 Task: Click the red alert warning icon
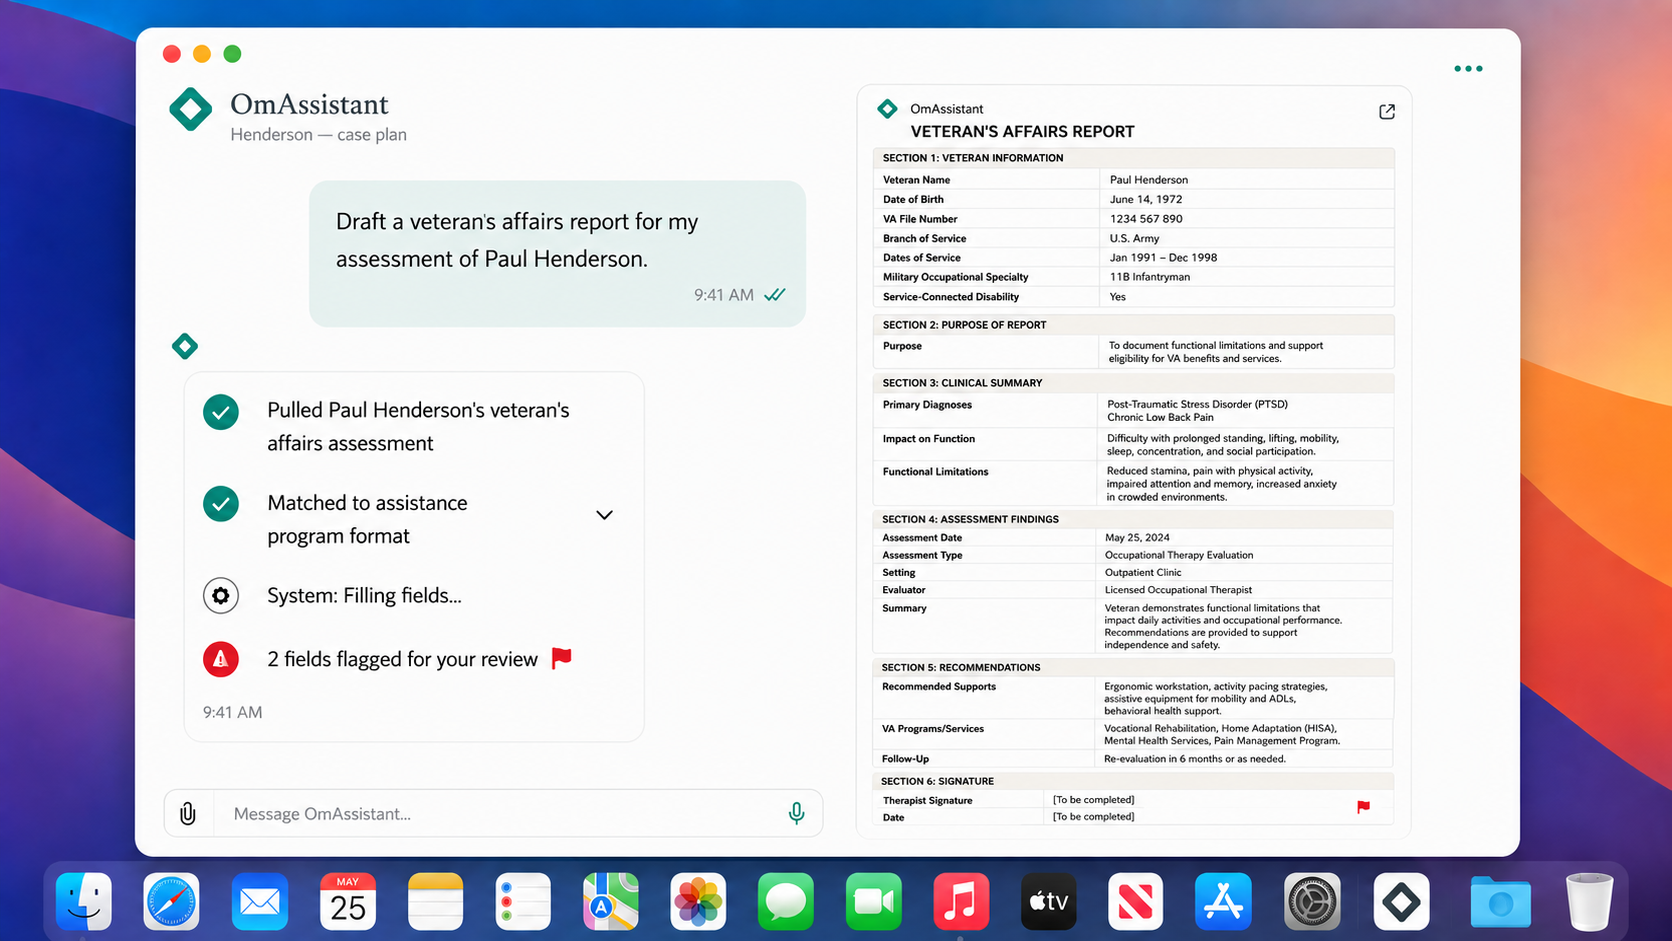tap(221, 659)
